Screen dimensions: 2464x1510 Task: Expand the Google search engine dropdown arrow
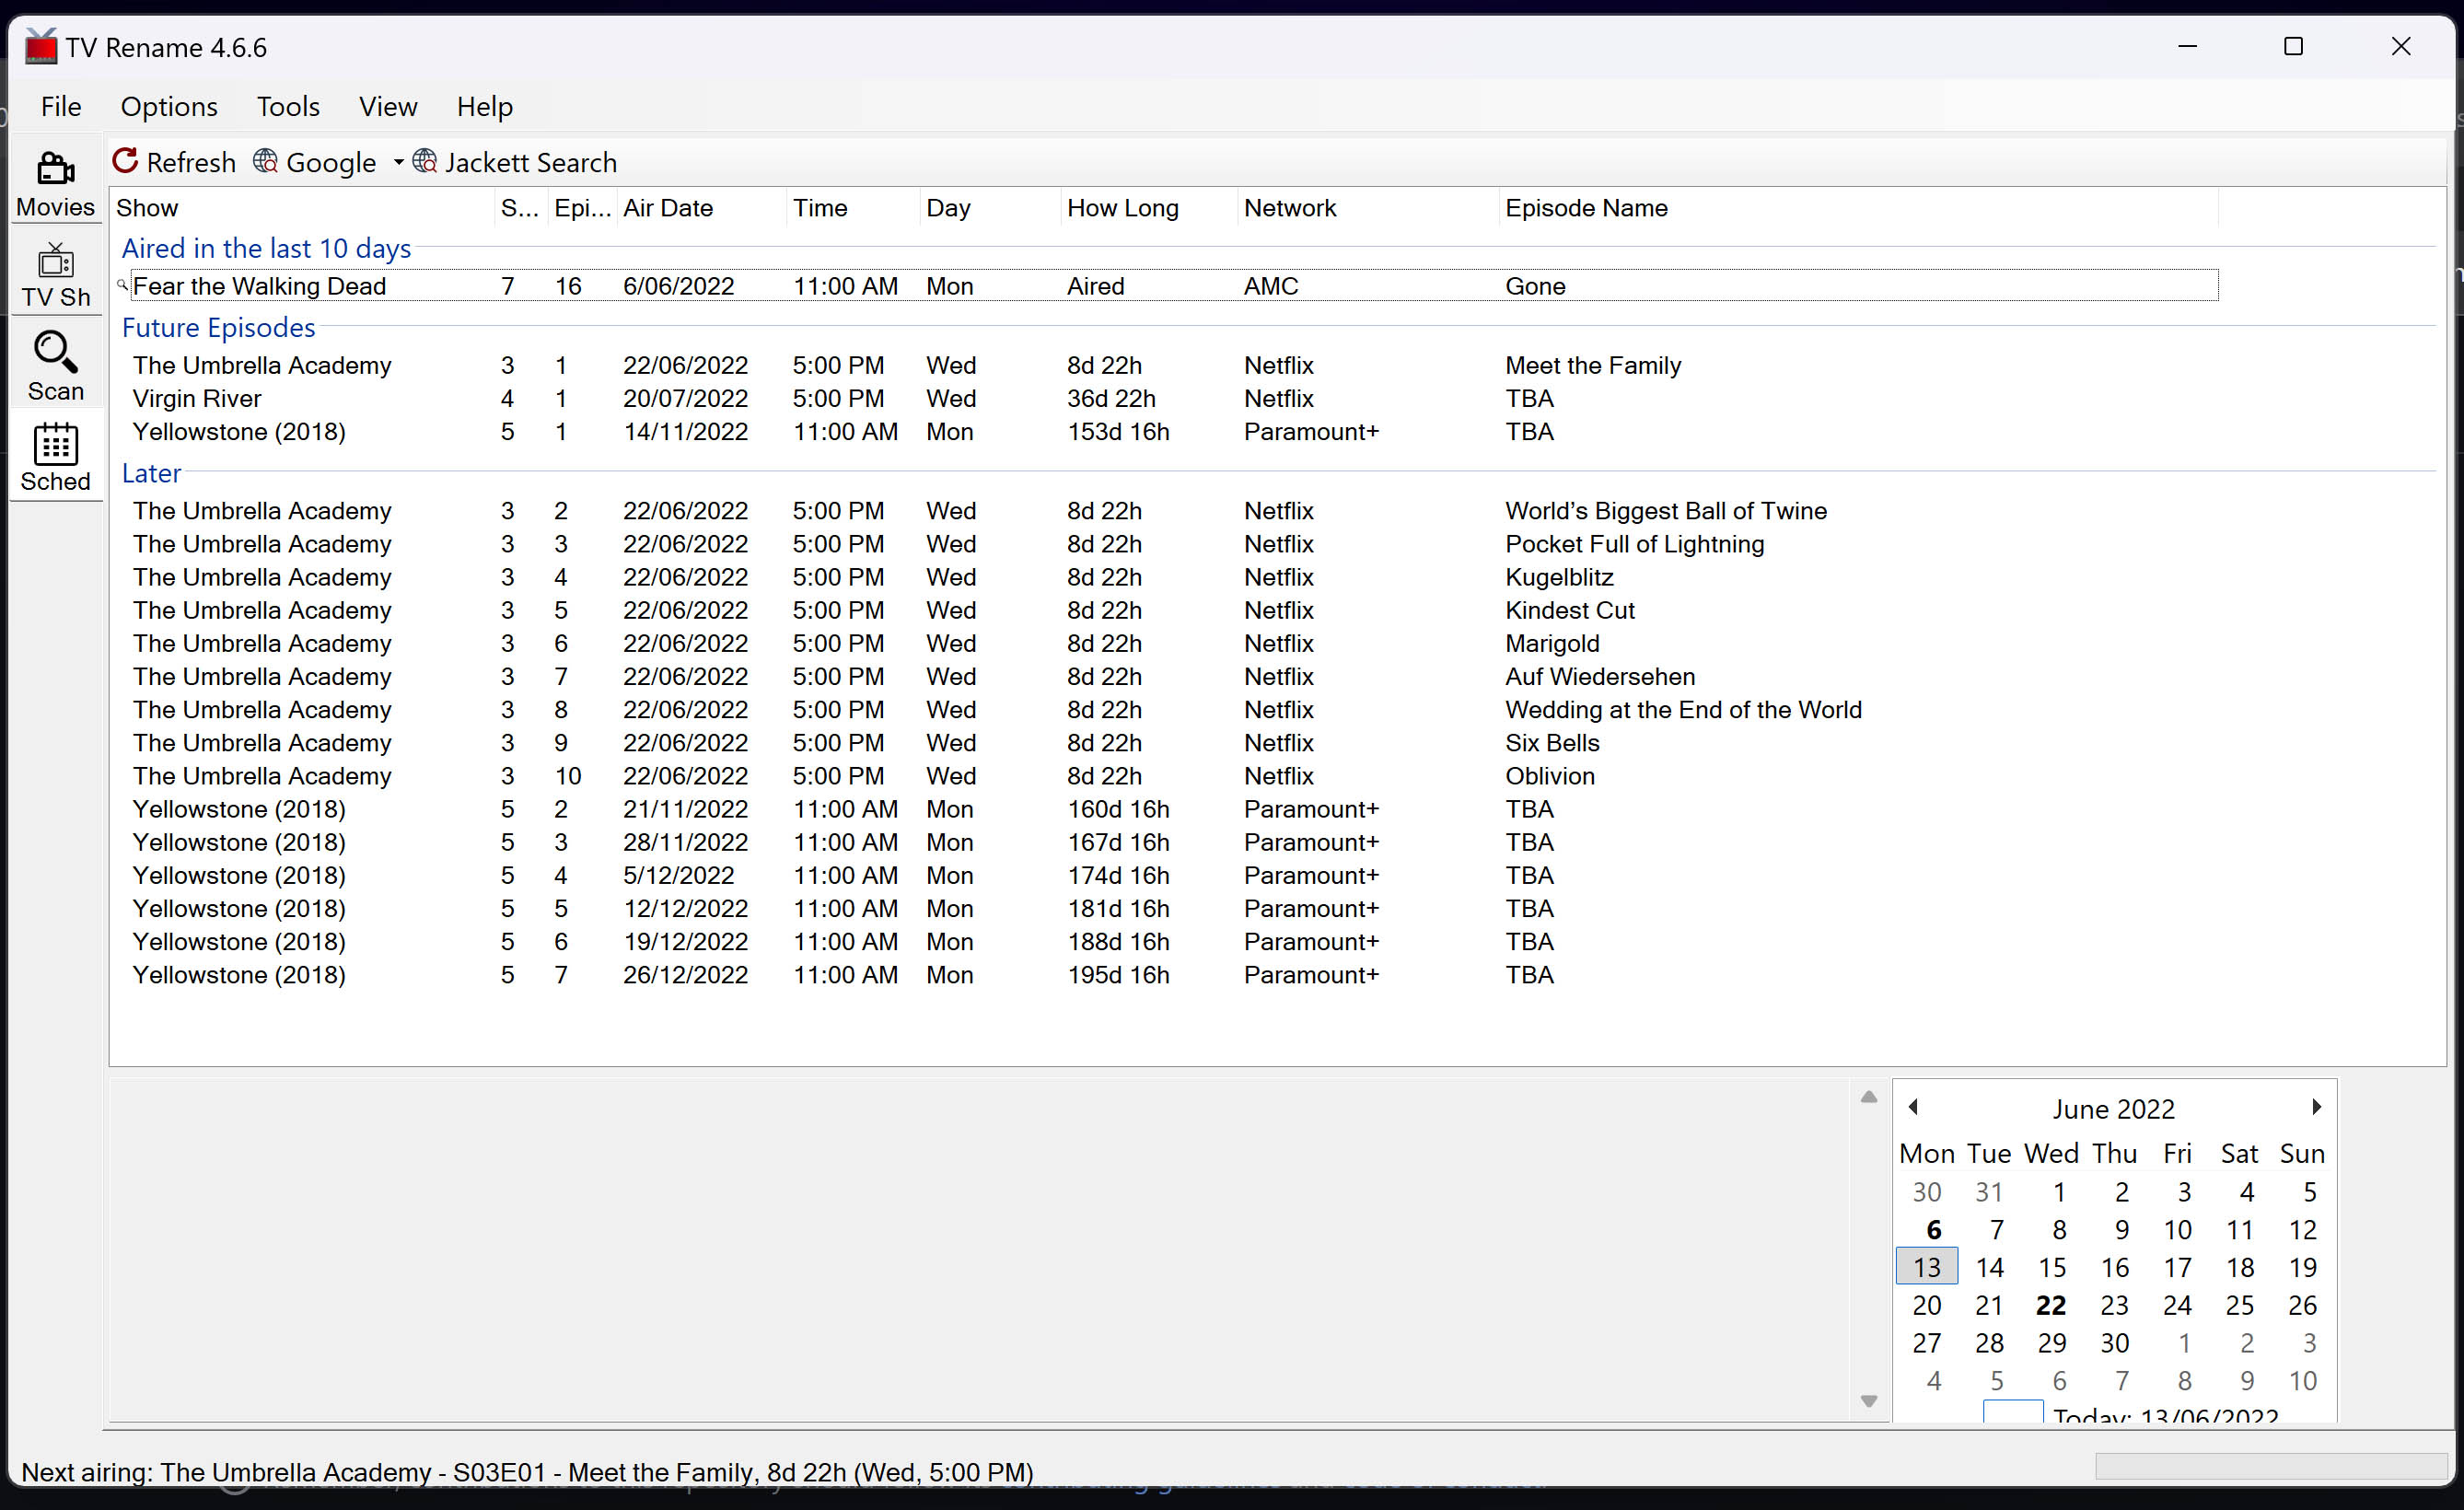398,162
